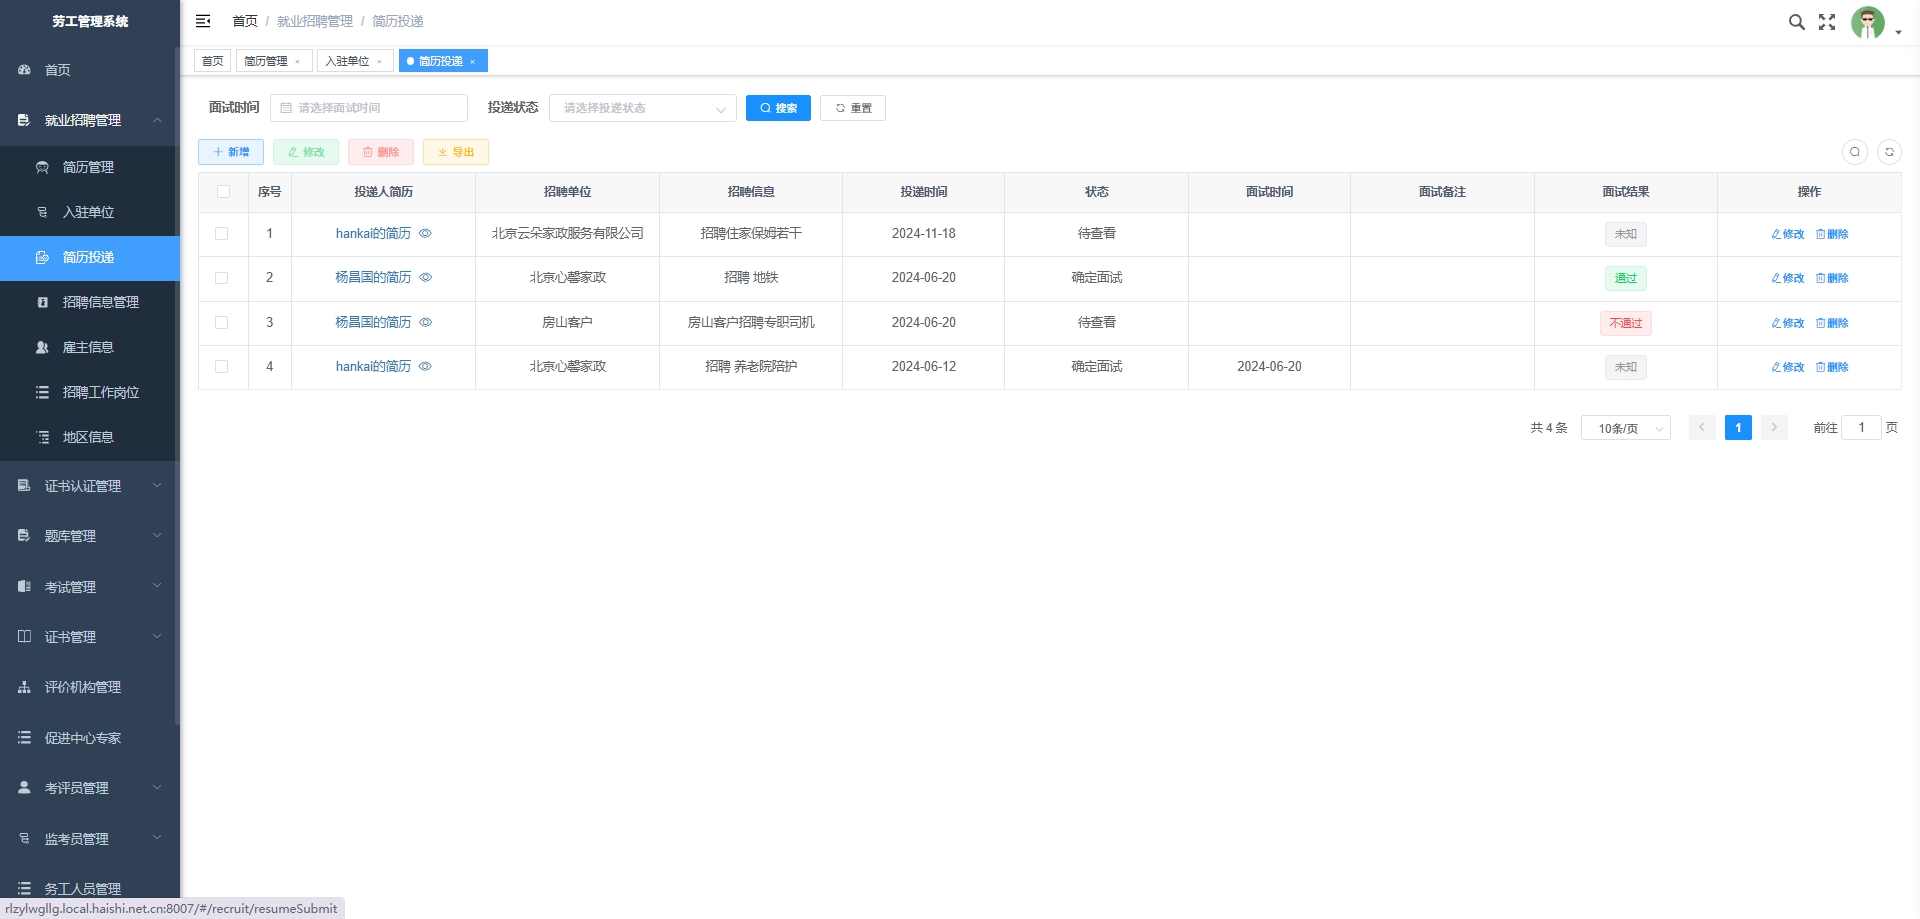This screenshot has width=1920, height=919.
Task: Click 修改 in row 2
Action: (1788, 278)
